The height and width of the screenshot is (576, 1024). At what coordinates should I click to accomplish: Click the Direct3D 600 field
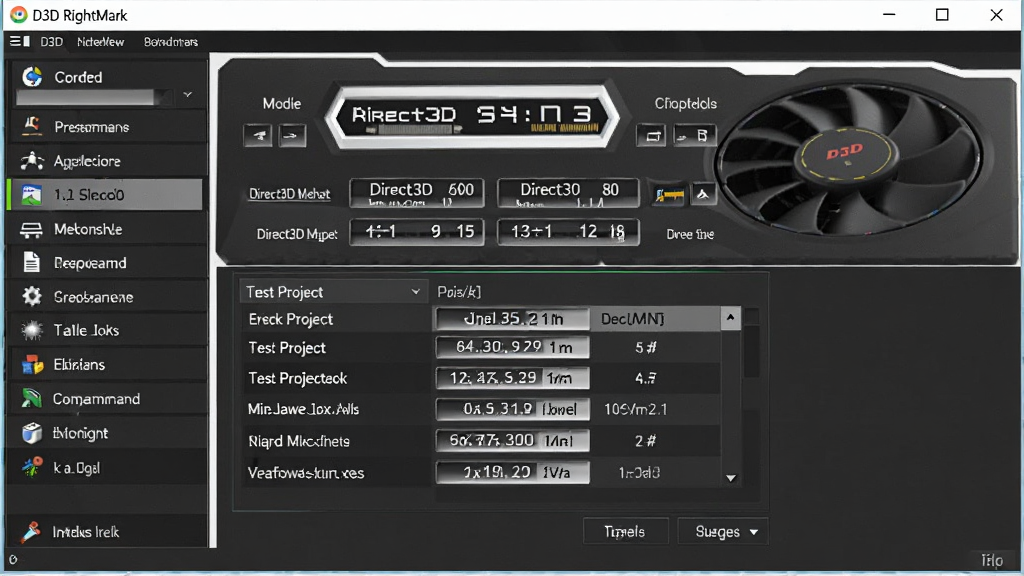click(x=417, y=193)
